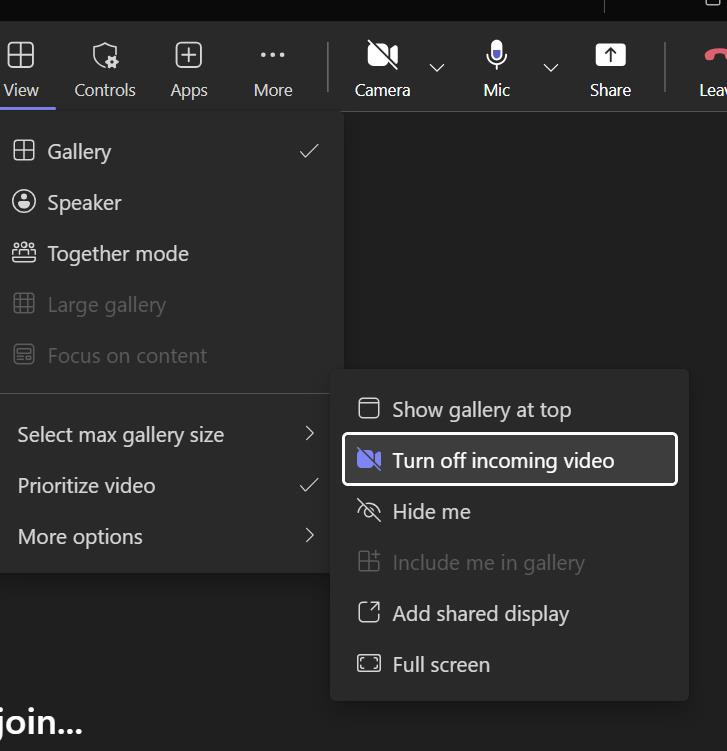Open the Apps plus icon

click(x=189, y=55)
